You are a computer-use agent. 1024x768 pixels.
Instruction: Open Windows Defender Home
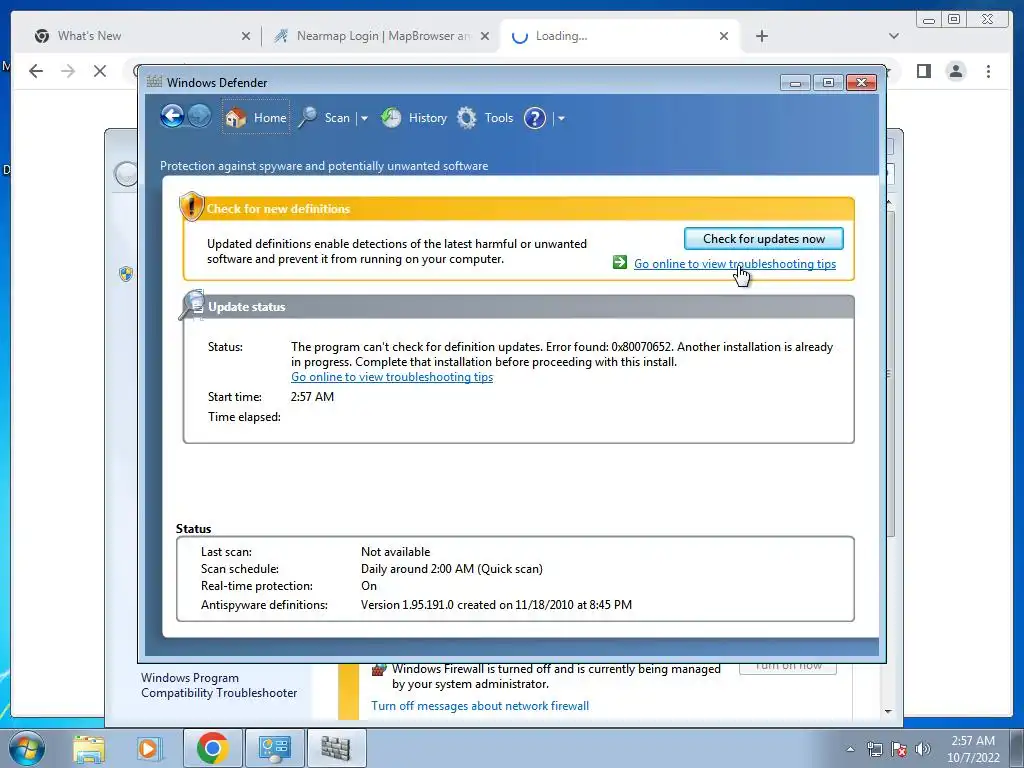click(256, 118)
